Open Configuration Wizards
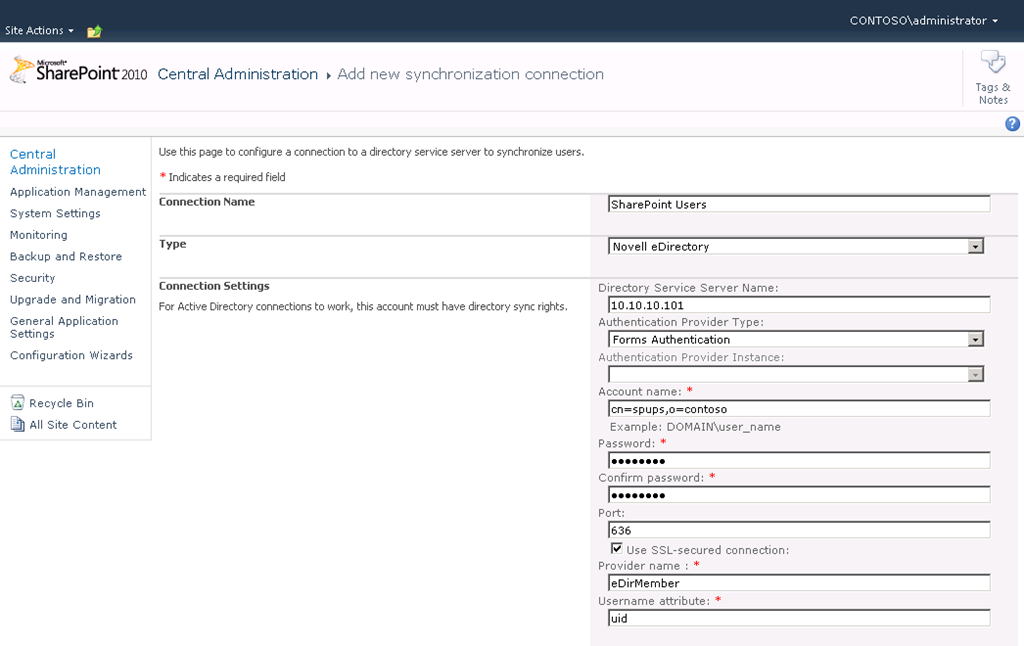This screenshot has width=1024, height=646. 71,355
